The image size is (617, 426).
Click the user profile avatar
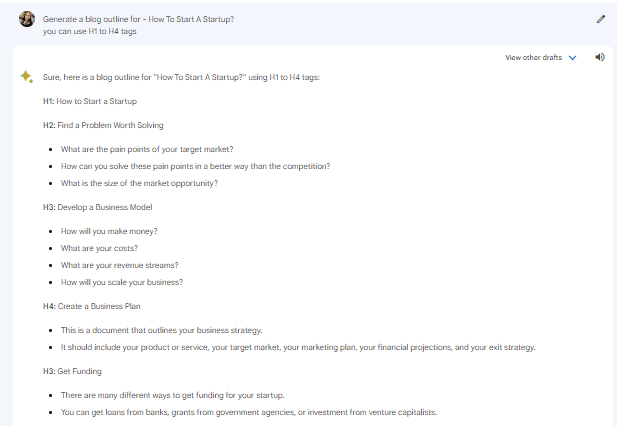tap(27, 19)
